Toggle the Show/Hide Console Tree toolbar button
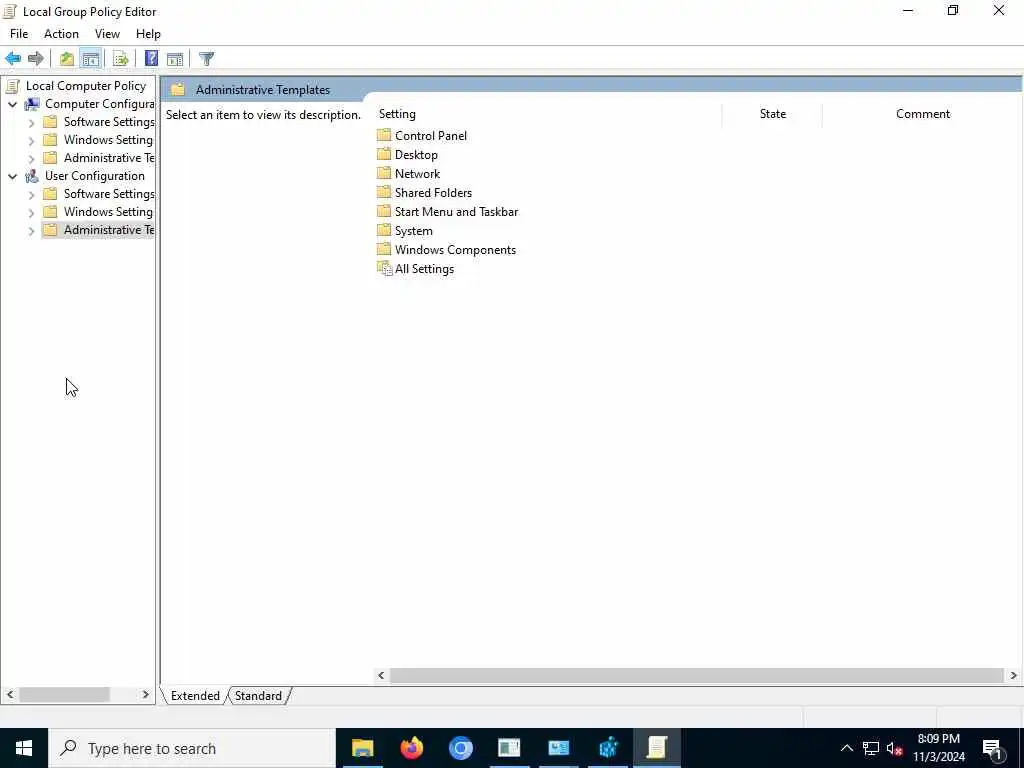The image size is (1024, 768). [91, 59]
